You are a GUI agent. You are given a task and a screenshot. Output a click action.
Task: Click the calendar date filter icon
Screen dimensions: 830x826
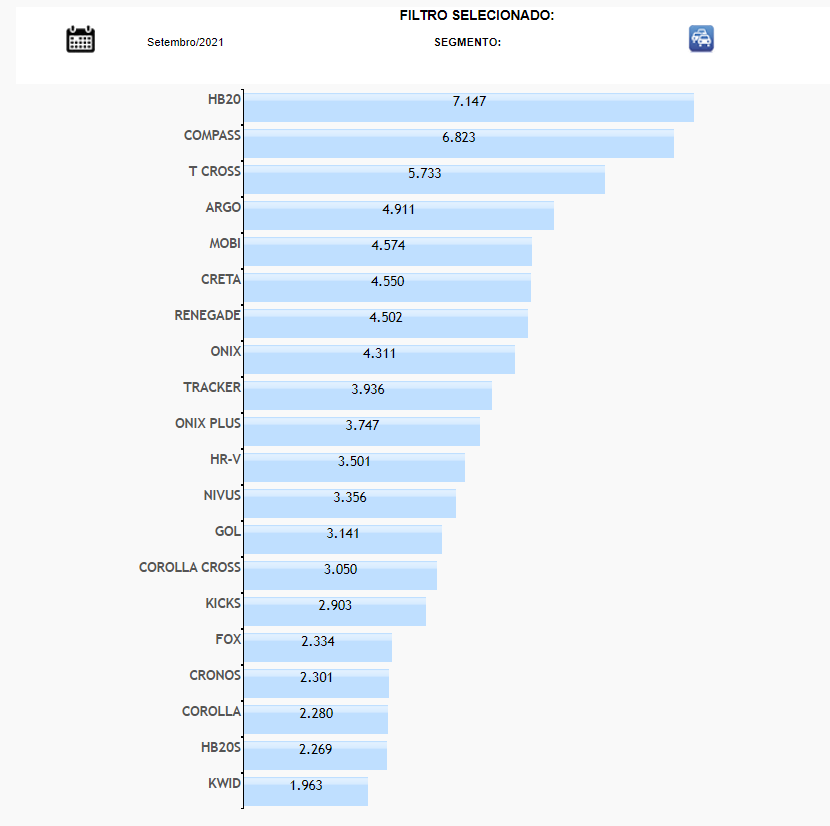80,40
